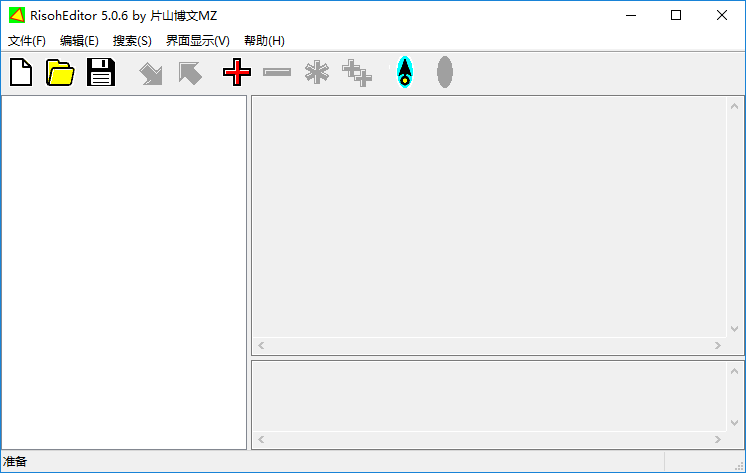Click the upper pane's scroll-down arrow
746x473 pixels.
(734, 329)
